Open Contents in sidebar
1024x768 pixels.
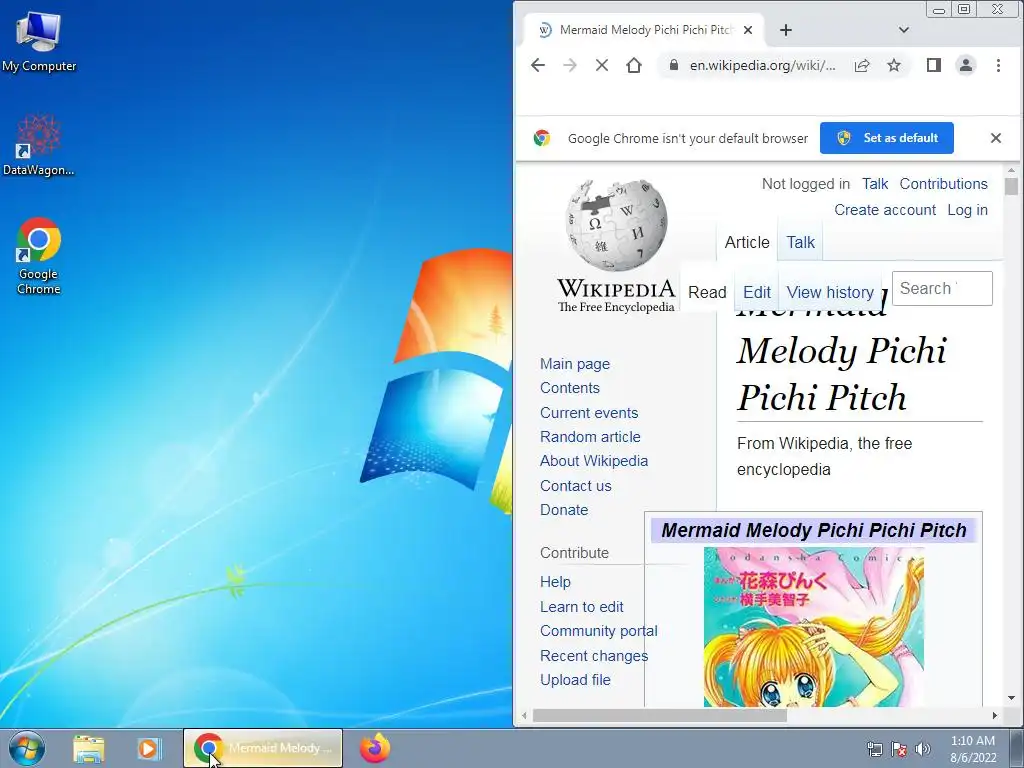569,388
